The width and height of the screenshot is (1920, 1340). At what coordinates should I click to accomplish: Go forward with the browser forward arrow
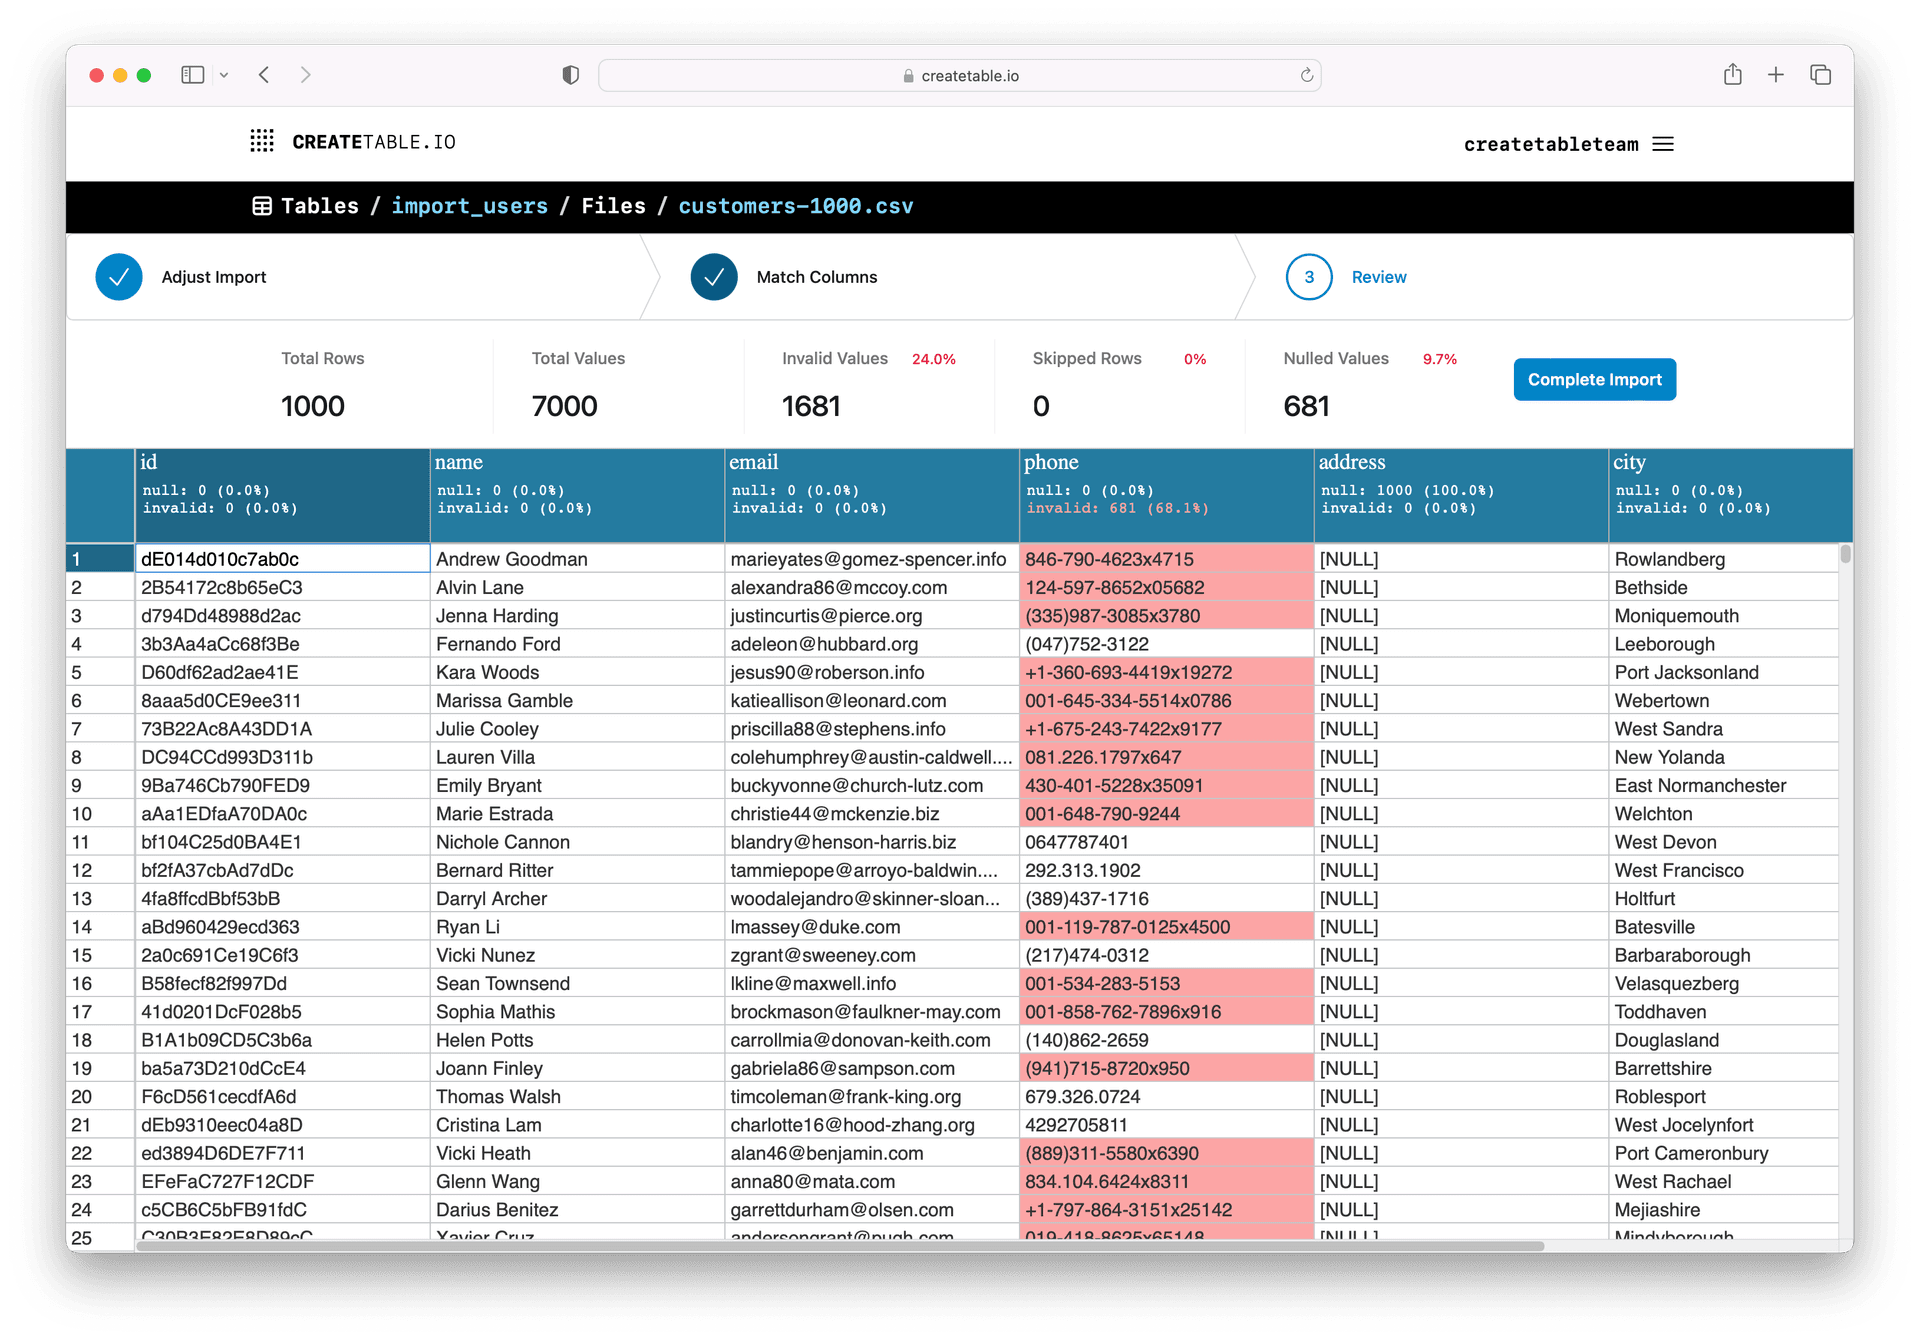305,75
